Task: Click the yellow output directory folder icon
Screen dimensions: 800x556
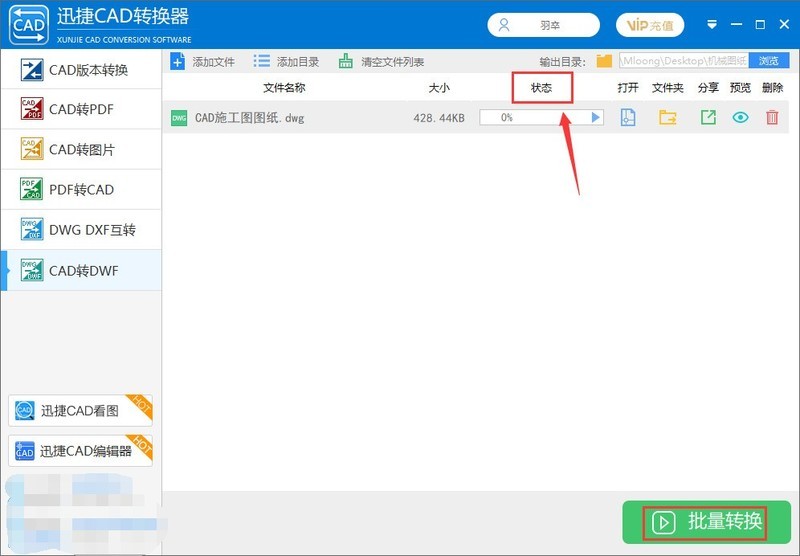Action: 604,61
